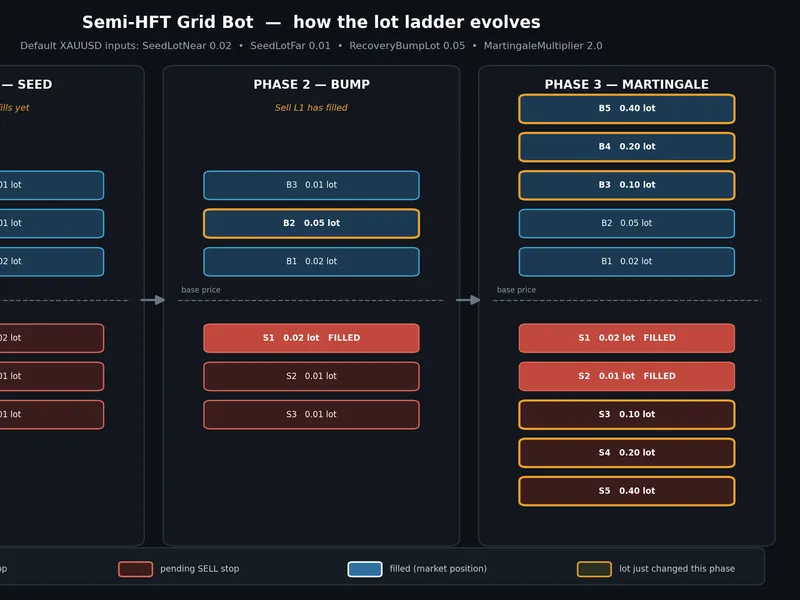Click the highlighted B2 0.05 lot box in Phase 2
The height and width of the screenshot is (600, 800).
point(311,223)
